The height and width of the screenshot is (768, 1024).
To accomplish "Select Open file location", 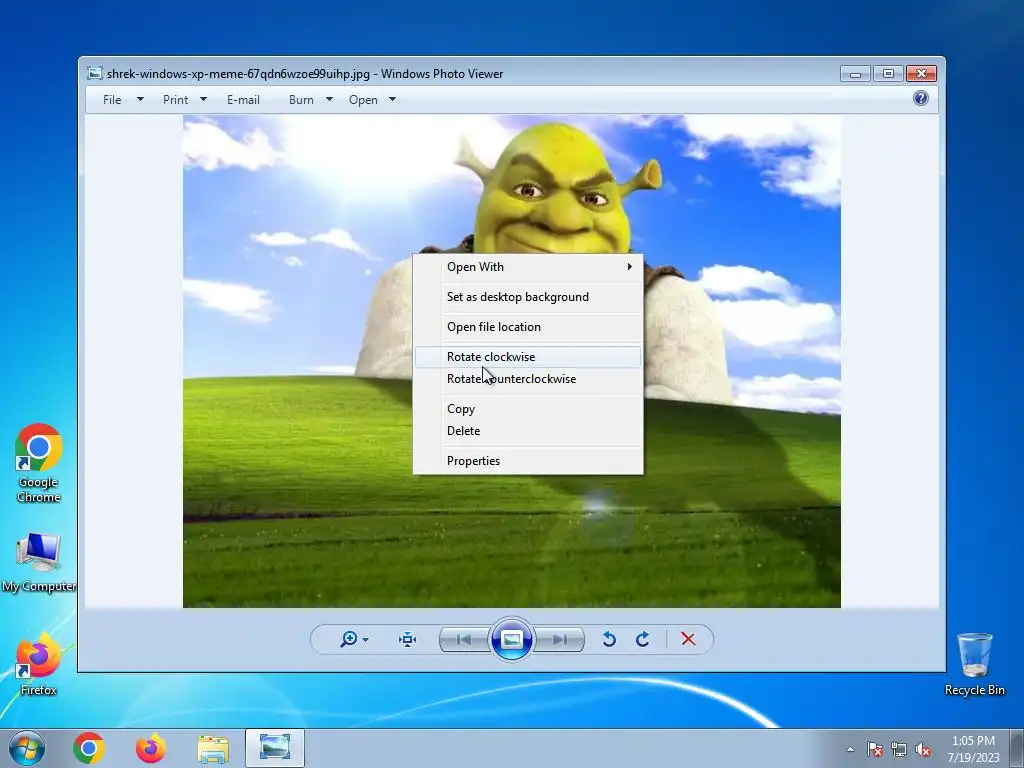I will point(528,327).
